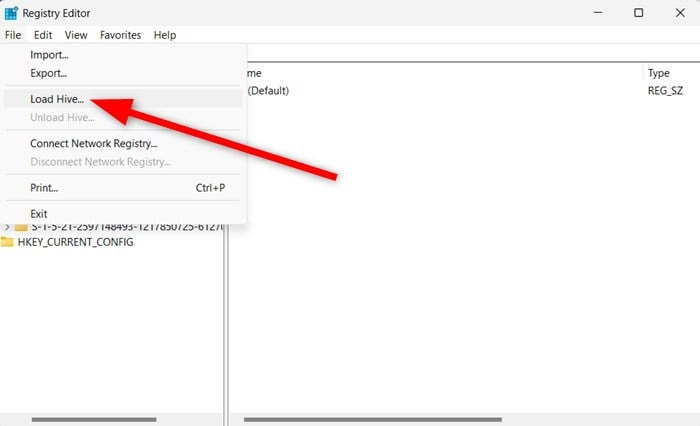
Task: Close the Registry Editor window
Action: pyautogui.click(x=680, y=13)
